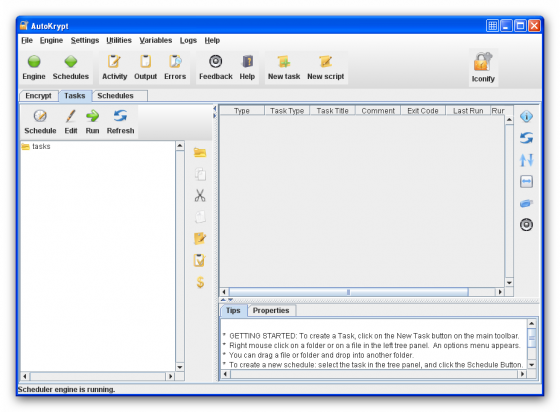Open the Engine menu
The image size is (560, 412).
(x=51, y=40)
